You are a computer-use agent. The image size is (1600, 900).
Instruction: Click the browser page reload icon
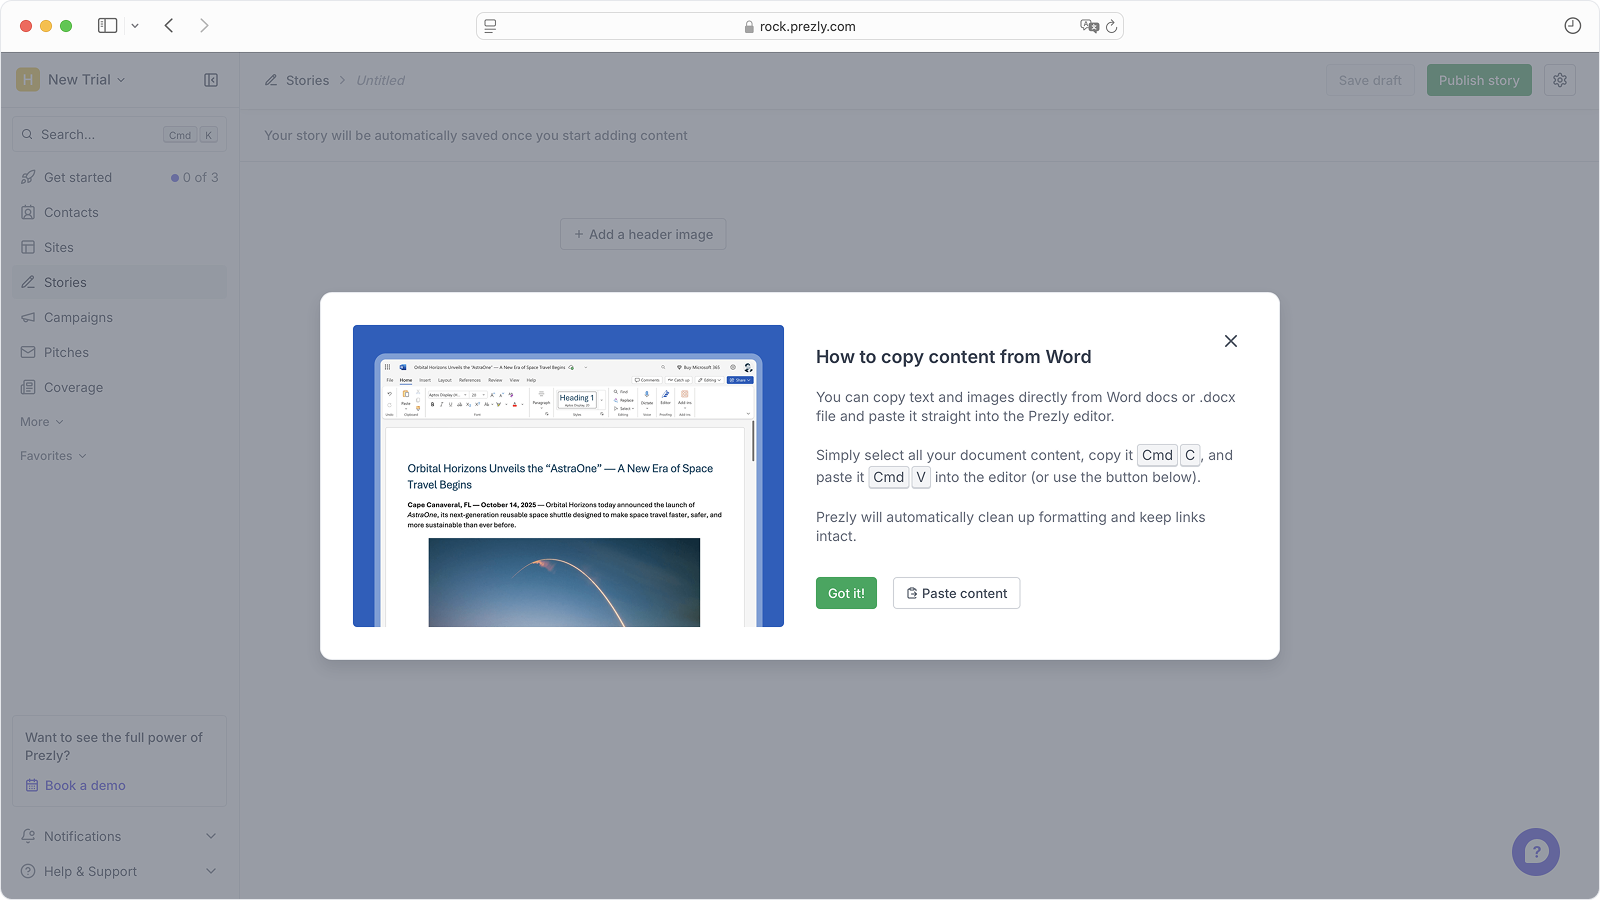[x=1111, y=26]
